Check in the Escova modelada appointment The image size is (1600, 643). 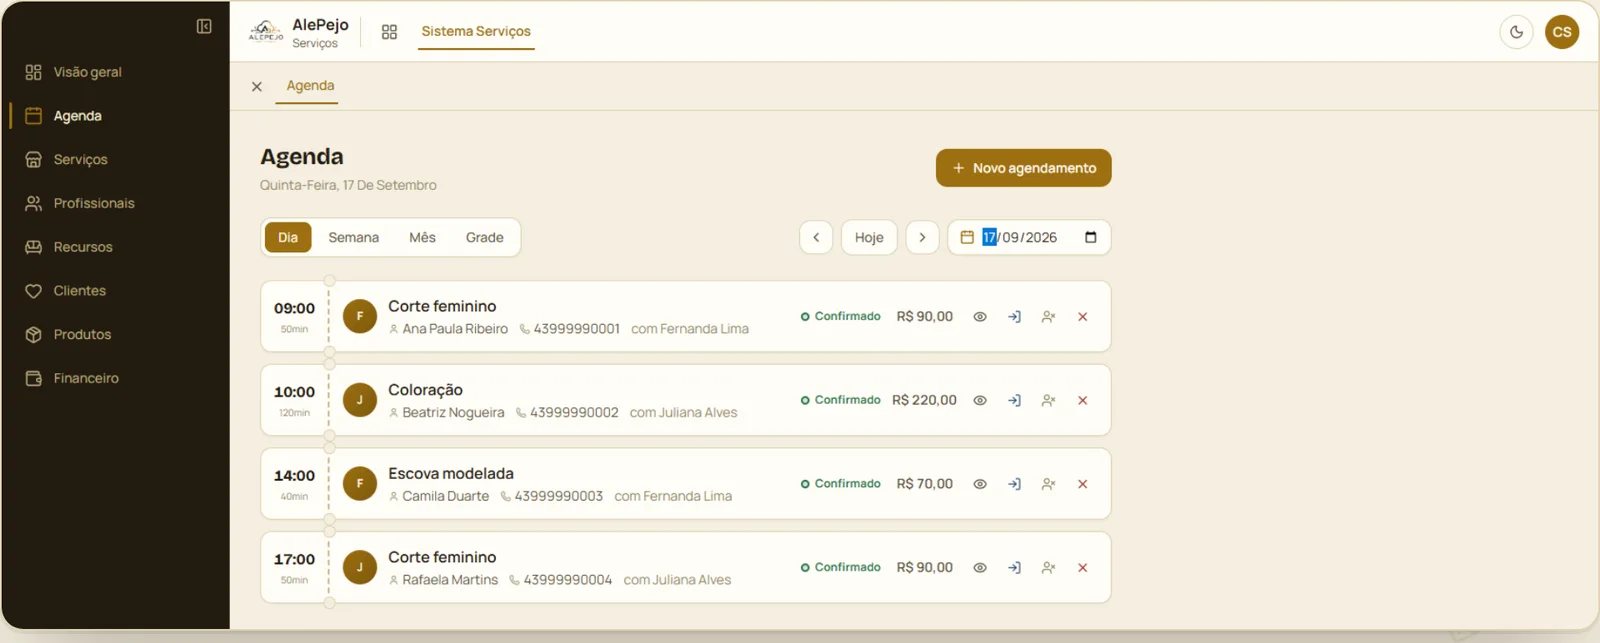(x=1014, y=484)
